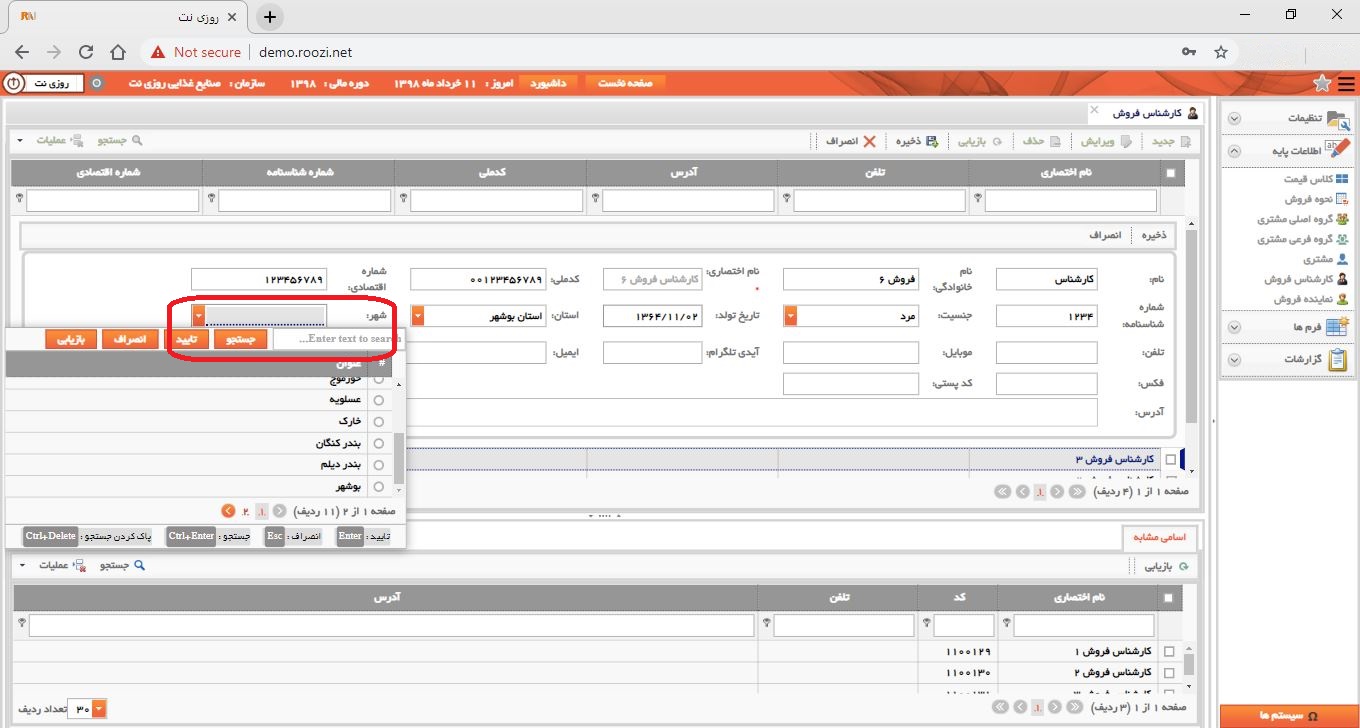Open the جنسیت gender dropdown arrow
The height and width of the screenshot is (728, 1360).
click(x=790, y=316)
